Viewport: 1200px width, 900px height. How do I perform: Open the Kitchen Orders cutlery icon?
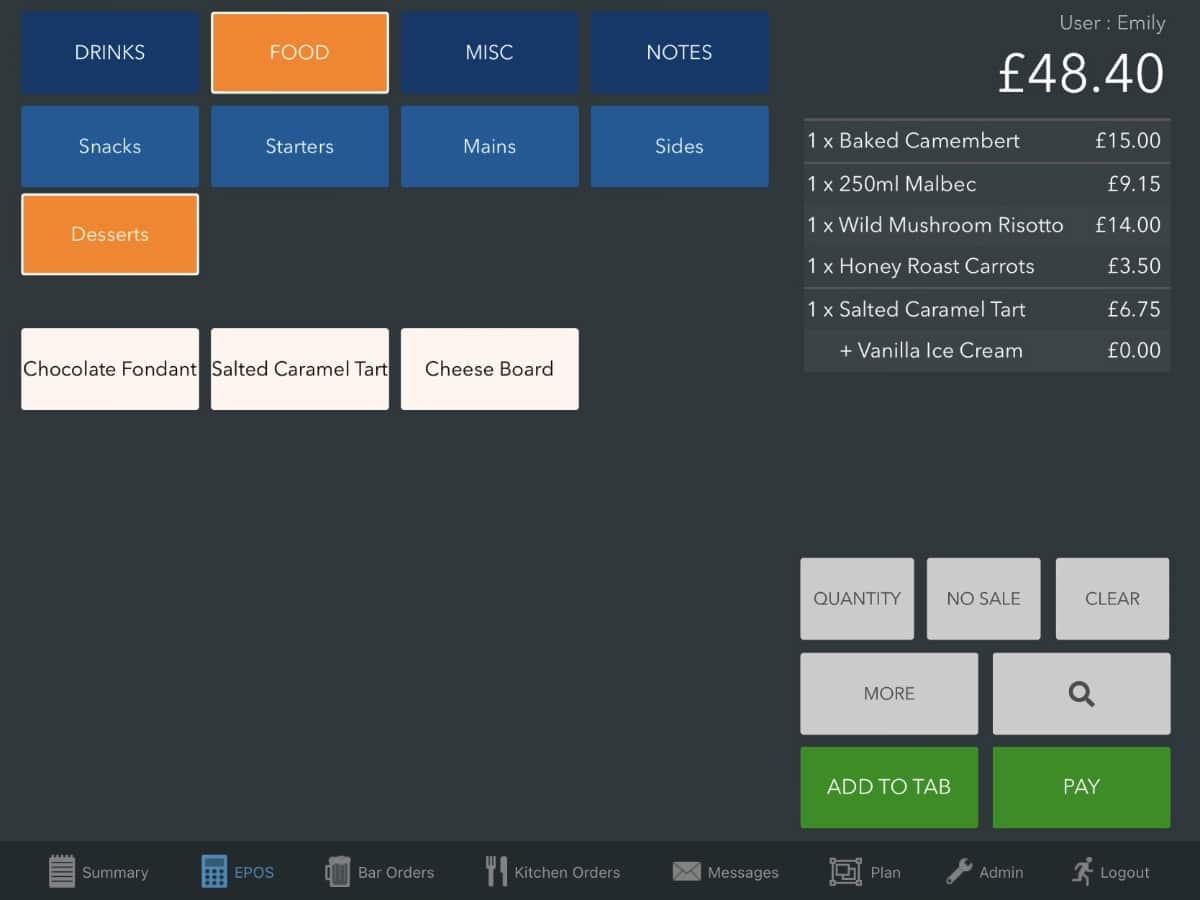[496, 871]
